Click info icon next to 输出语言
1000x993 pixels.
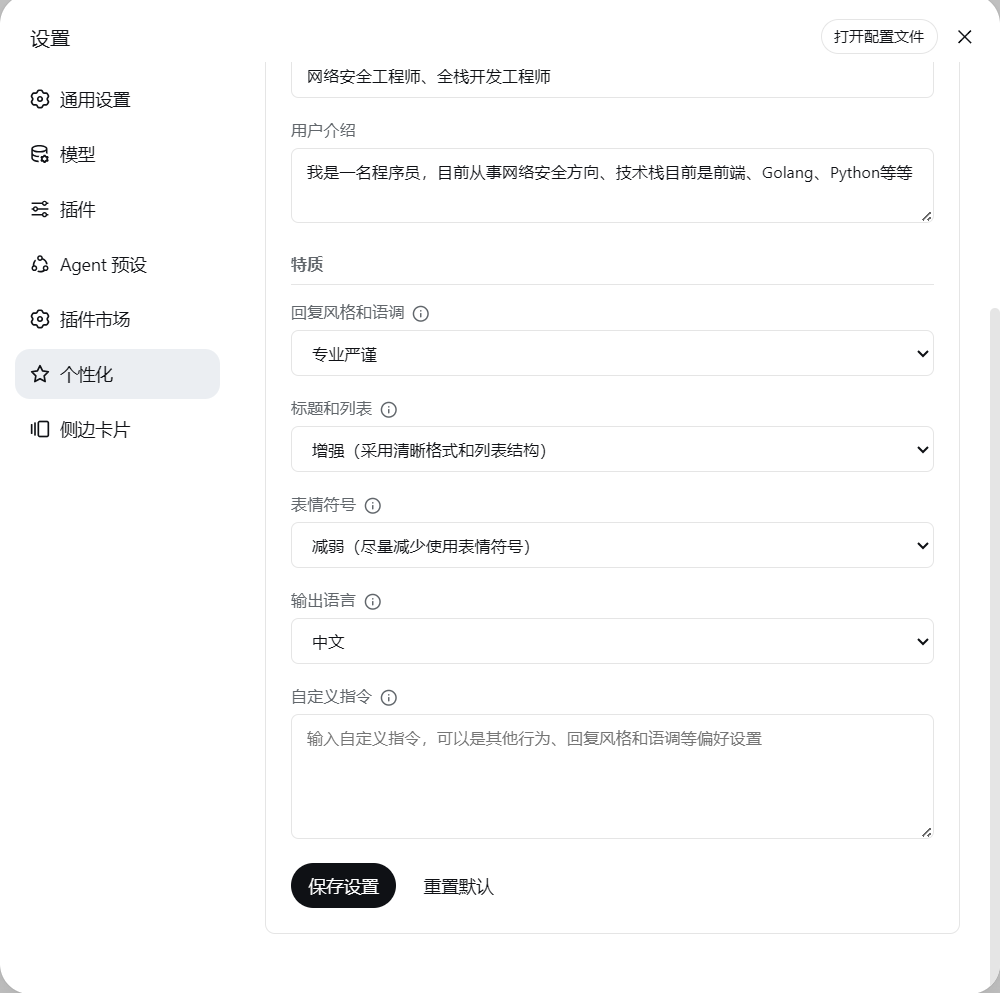(372, 601)
